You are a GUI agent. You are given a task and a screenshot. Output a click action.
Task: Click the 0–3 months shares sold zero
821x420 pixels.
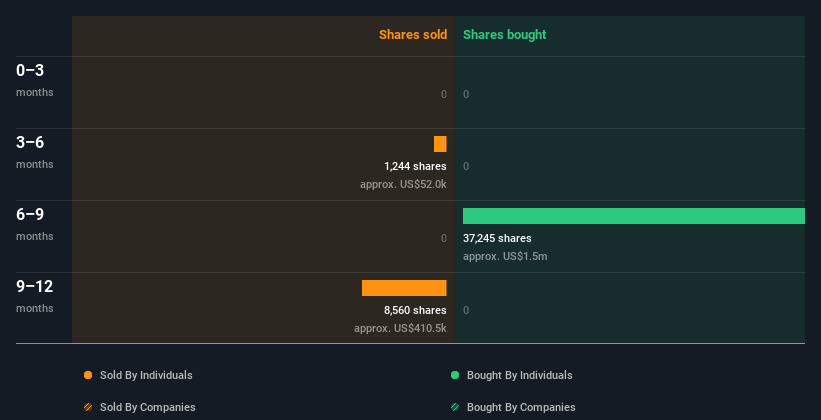(x=444, y=94)
